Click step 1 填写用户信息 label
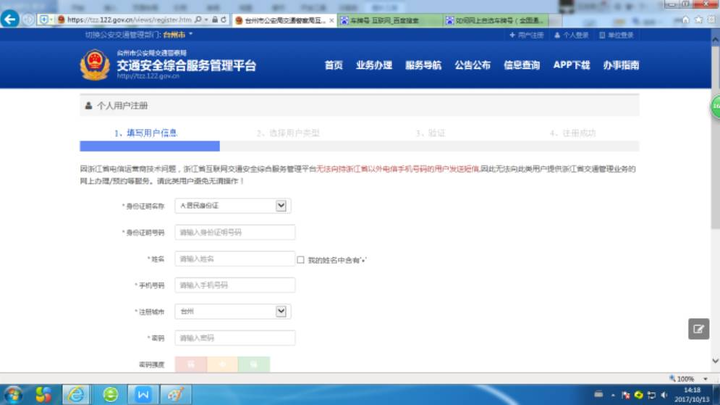This screenshot has width=720, height=405. [146, 133]
